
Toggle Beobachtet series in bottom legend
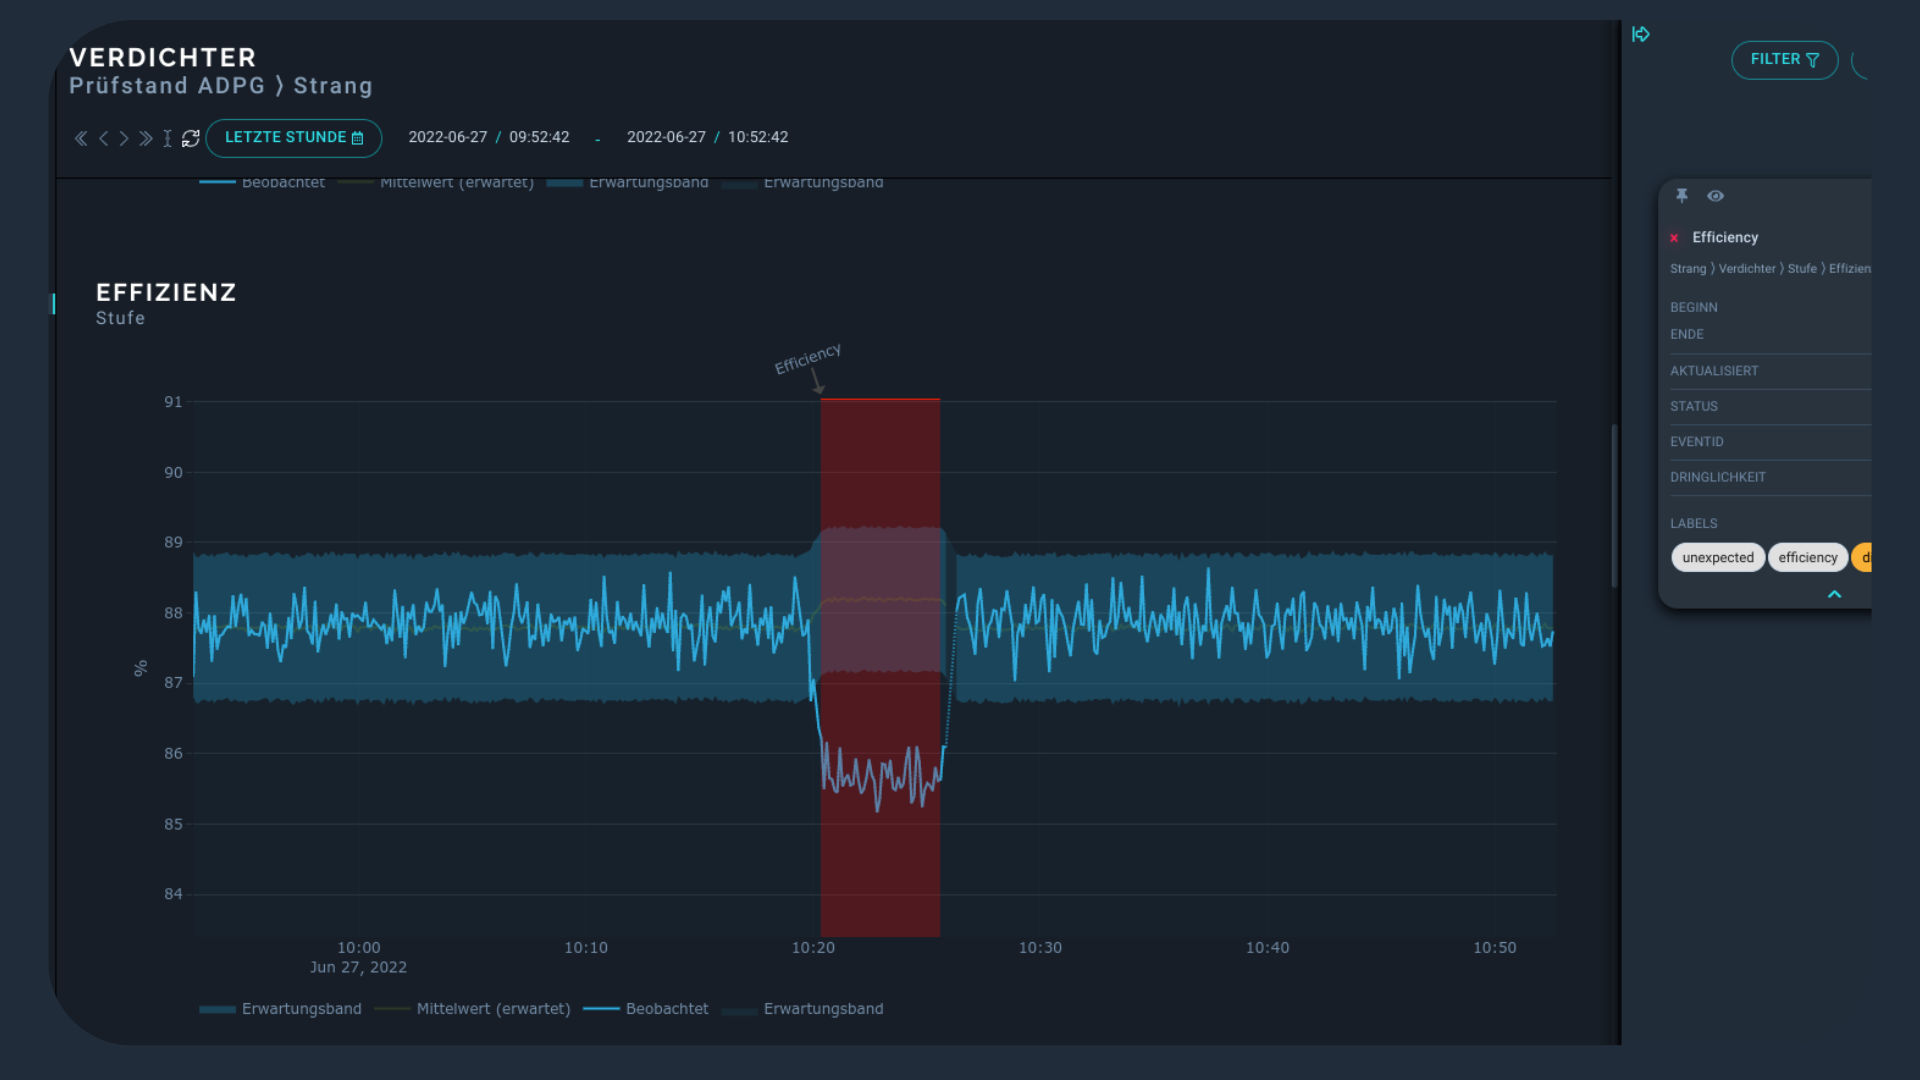666,1009
